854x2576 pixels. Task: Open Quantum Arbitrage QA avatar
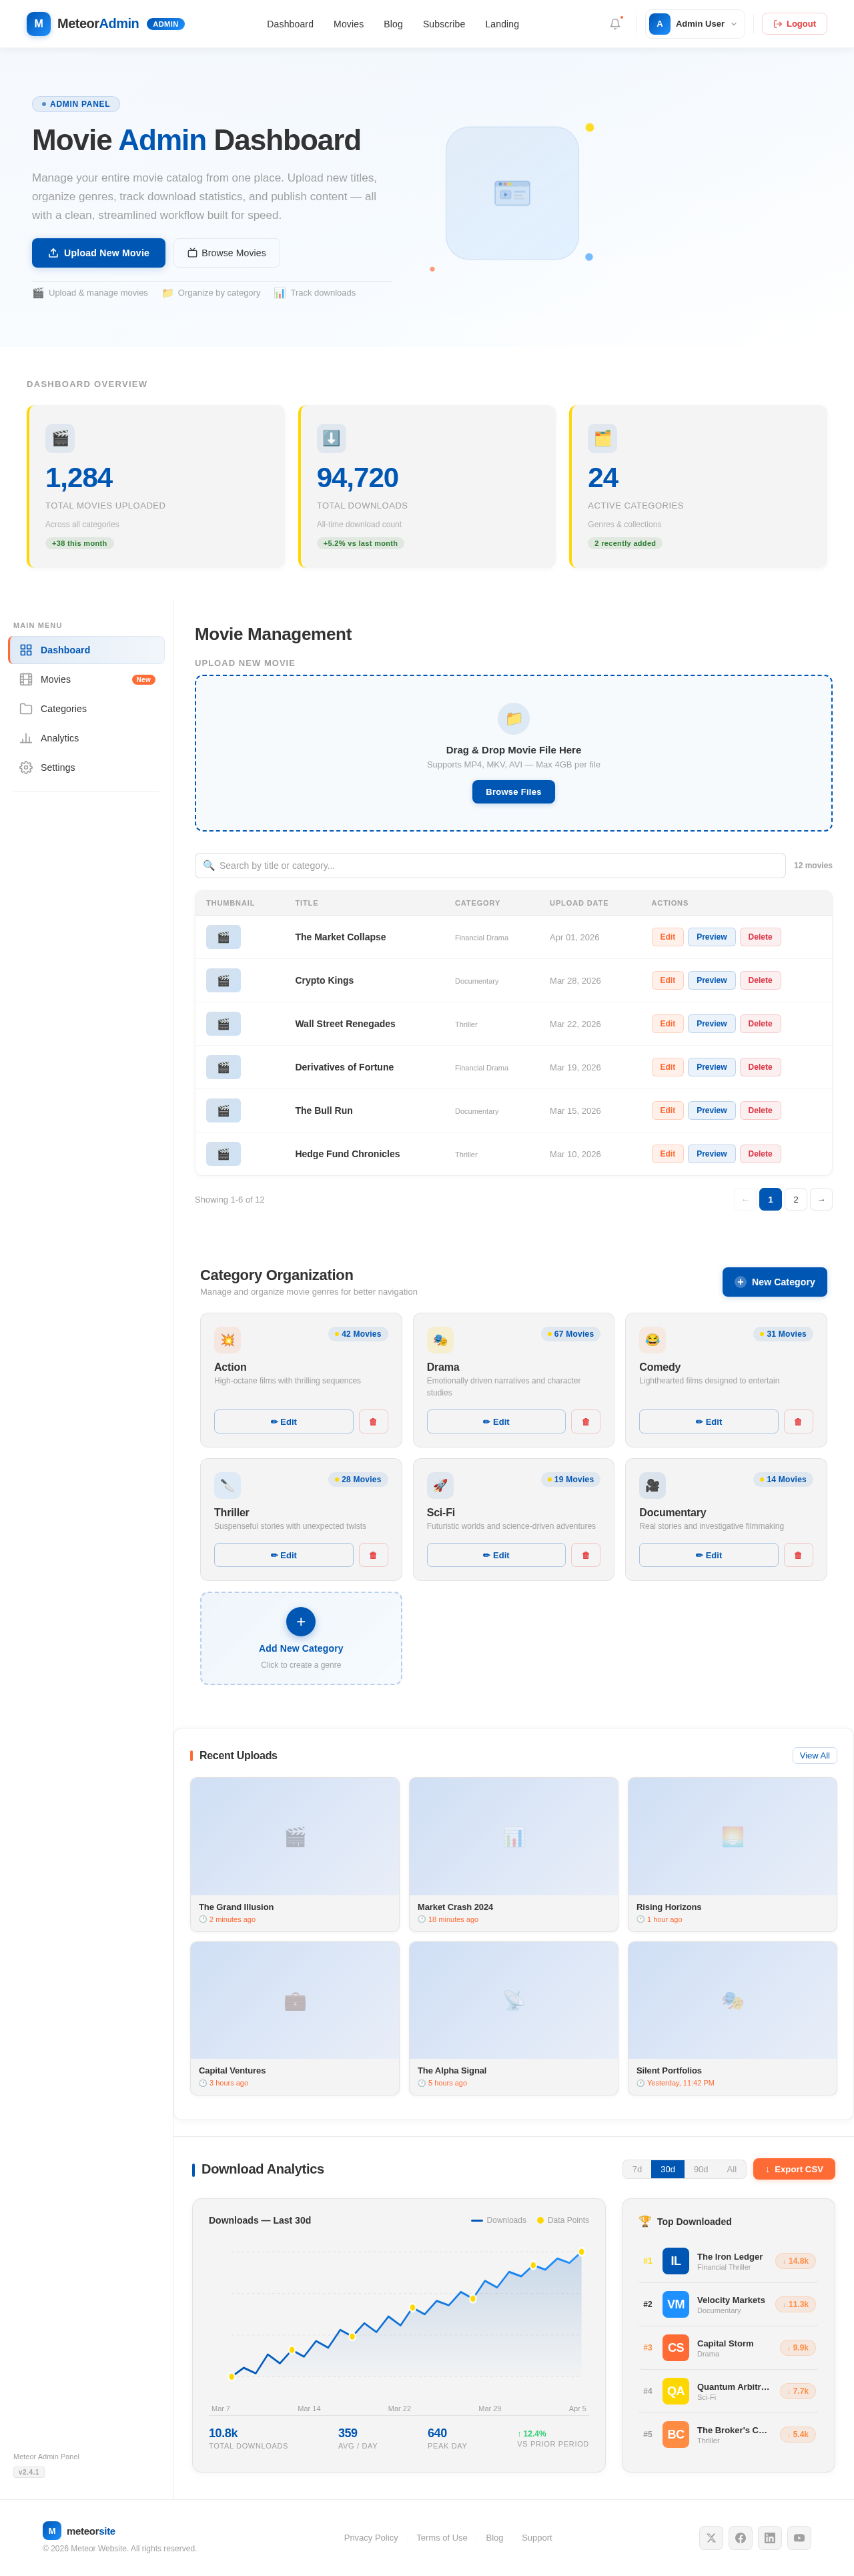[676, 2392]
